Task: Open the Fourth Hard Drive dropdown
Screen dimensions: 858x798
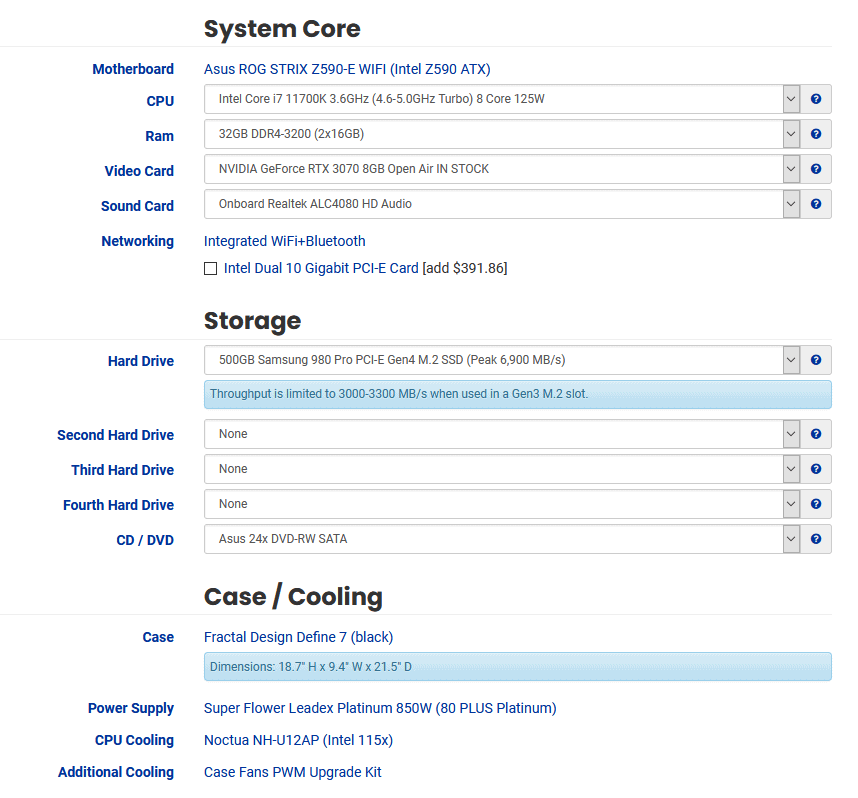Action: tap(502, 504)
